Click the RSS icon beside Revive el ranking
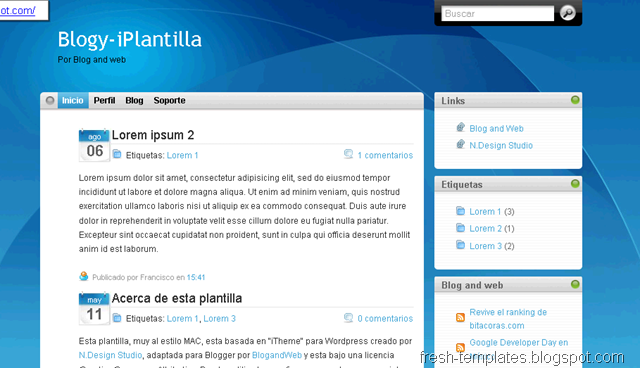 [460, 317]
